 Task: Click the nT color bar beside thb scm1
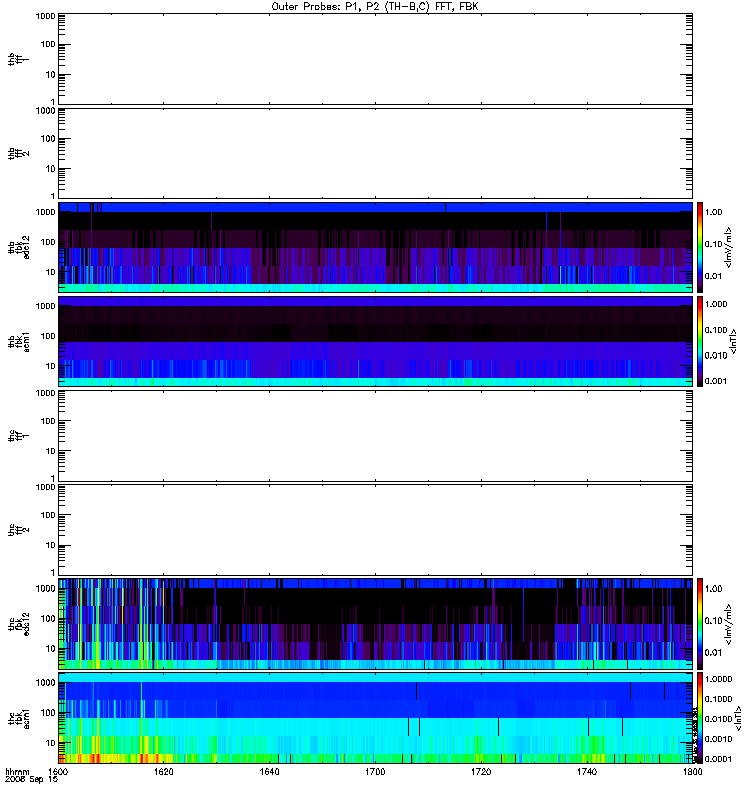tap(700, 341)
